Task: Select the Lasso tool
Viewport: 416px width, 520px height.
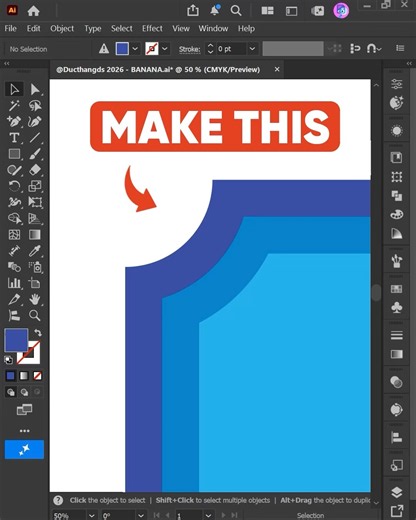Action: coord(35,105)
